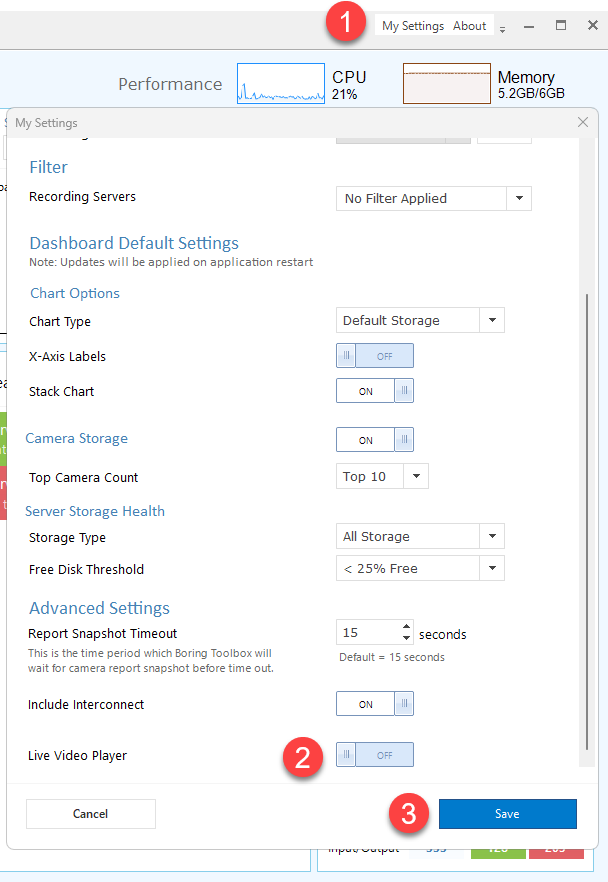Open the My Settings menu item
608x882 pixels.
click(412, 26)
